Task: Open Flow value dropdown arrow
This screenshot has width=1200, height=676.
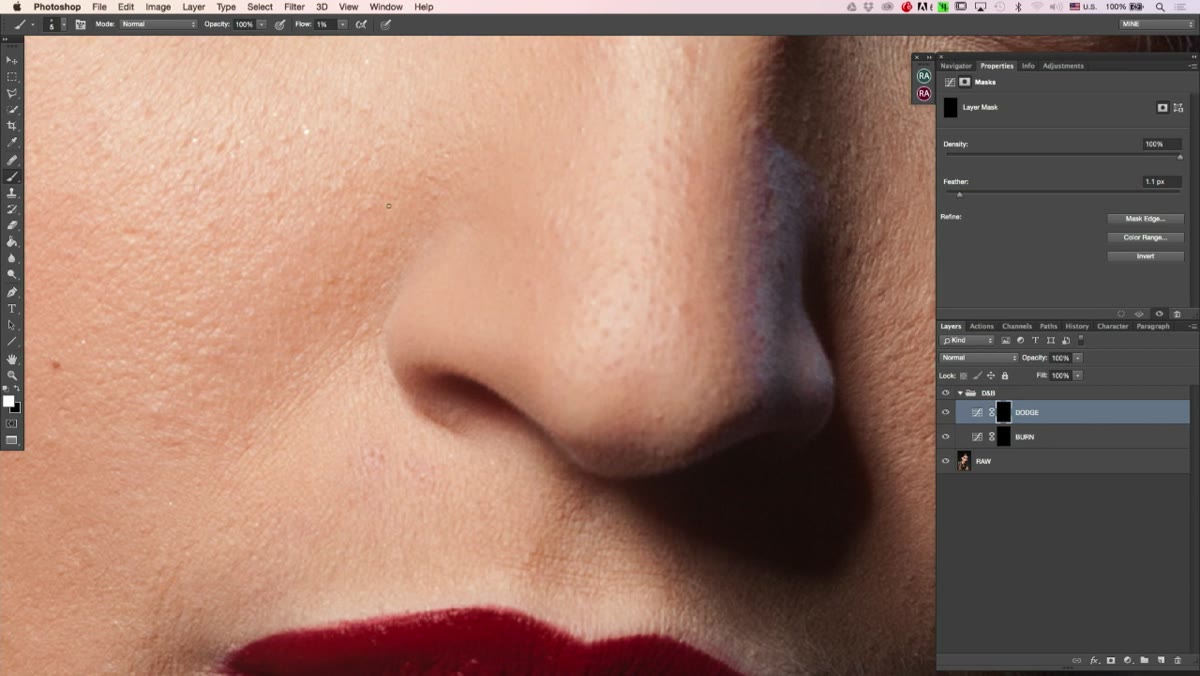Action: 342,24
